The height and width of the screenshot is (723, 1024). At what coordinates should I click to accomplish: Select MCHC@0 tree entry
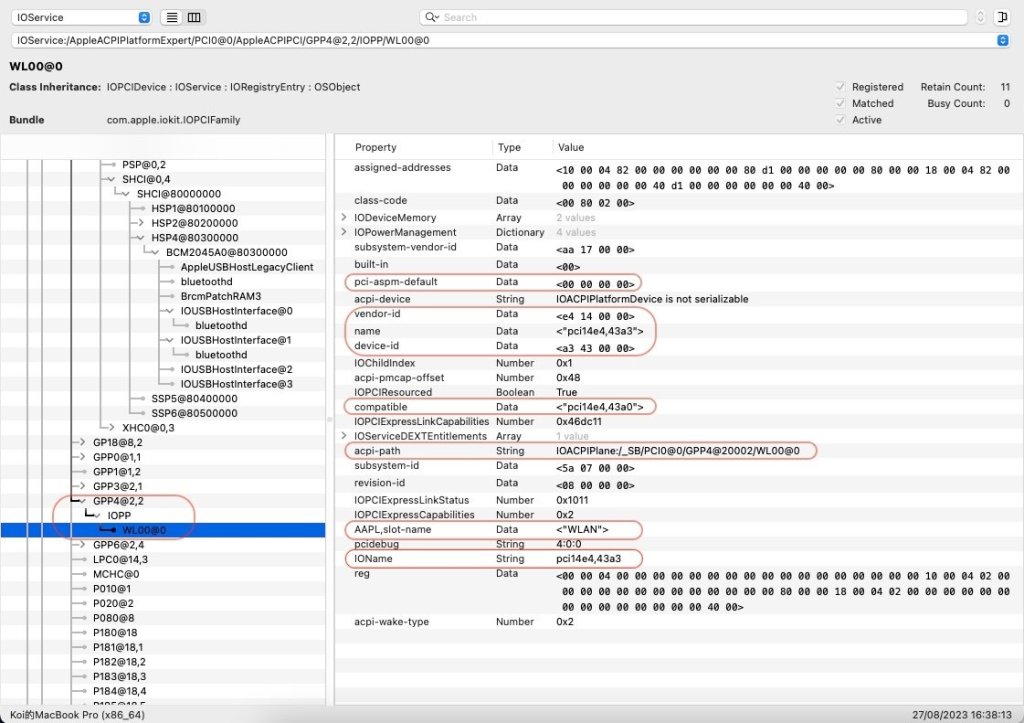click(116, 574)
